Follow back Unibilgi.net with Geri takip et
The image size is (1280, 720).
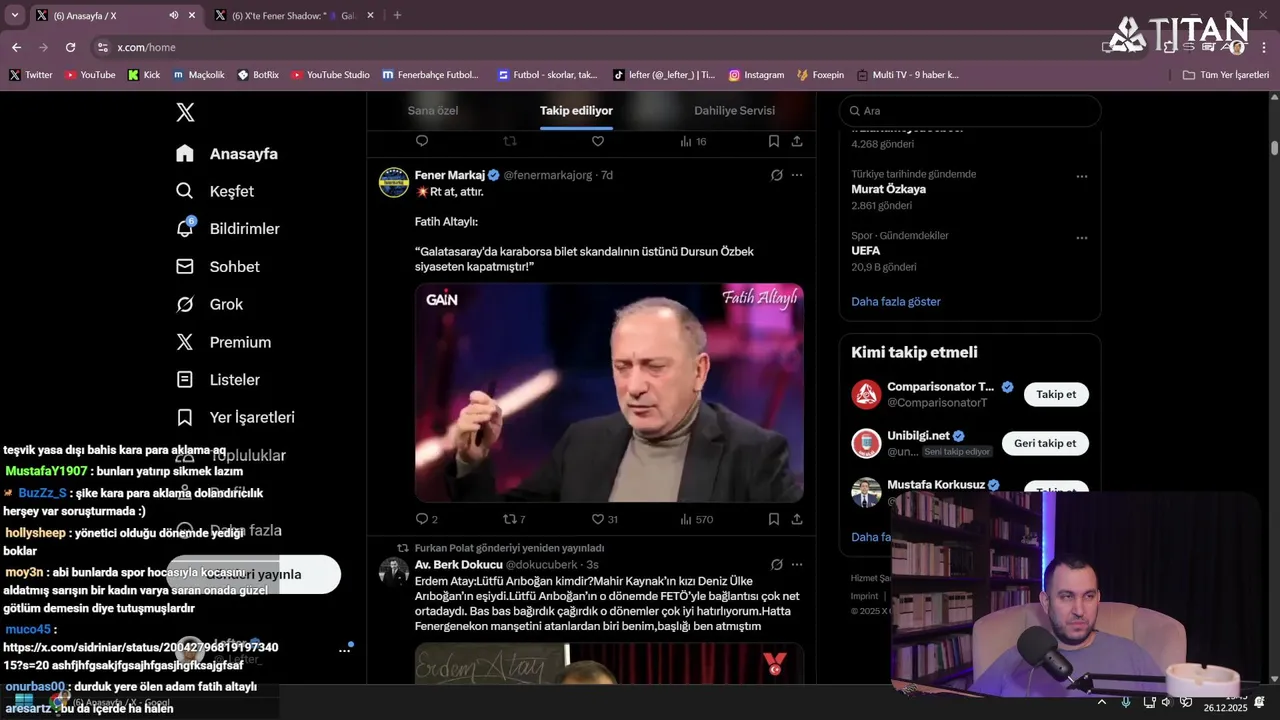pos(1045,443)
